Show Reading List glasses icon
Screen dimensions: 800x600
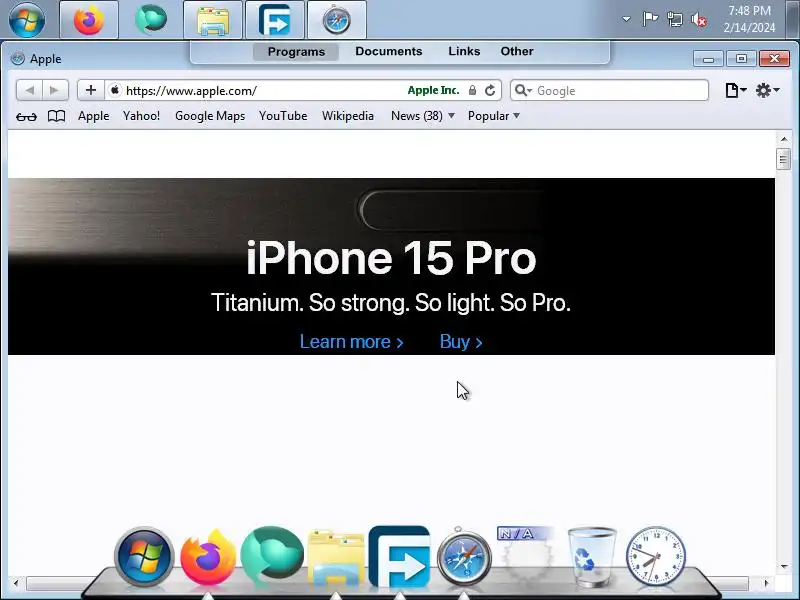pyautogui.click(x=26, y=117)
